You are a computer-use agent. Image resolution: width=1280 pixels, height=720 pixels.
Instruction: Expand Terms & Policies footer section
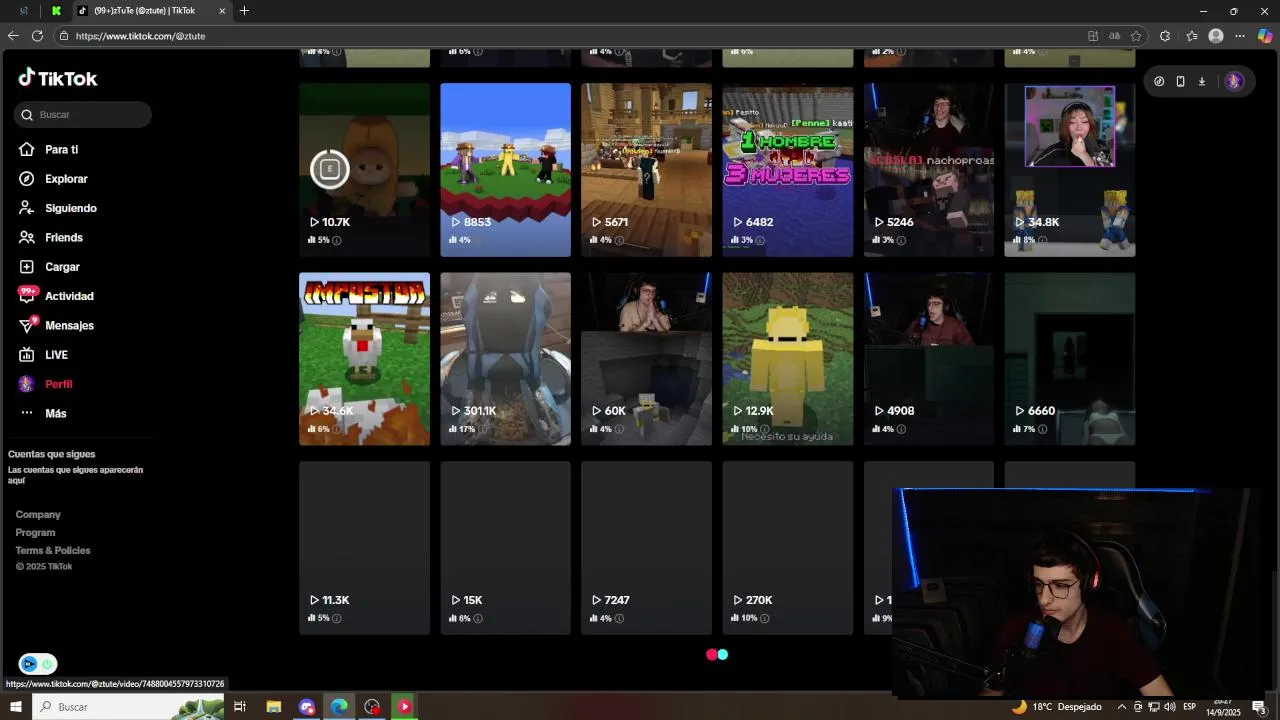(x=53, y=550)
